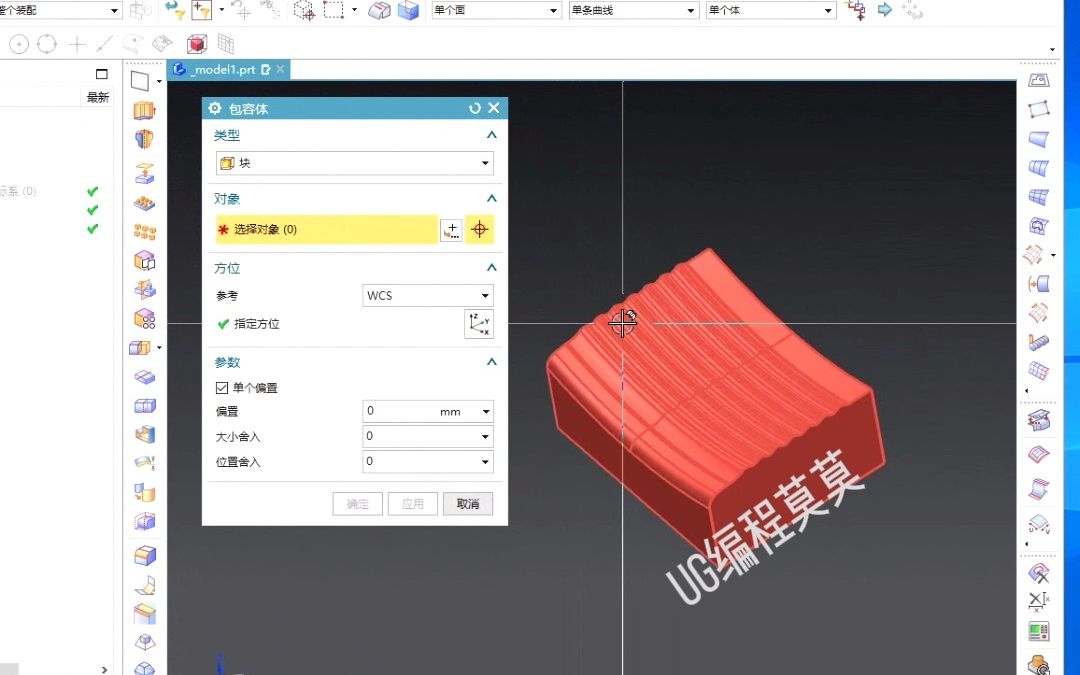Select the circle sketch tool in second toolbar row
The width and height of the screenshot is (1080, 675).
(x=18, y=44)
